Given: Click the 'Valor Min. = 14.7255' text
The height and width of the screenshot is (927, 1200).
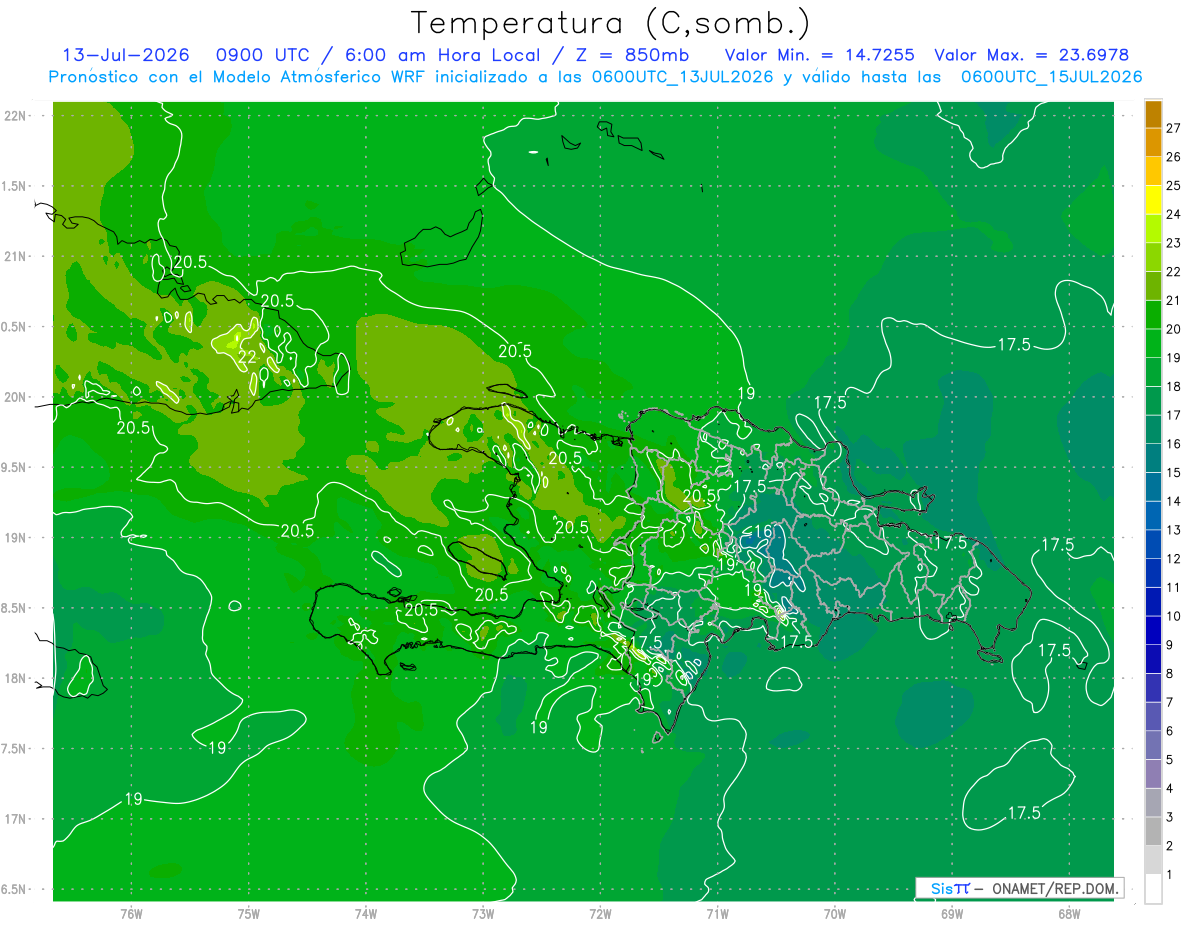Looking at the screenshot, I should click(819, 55).
